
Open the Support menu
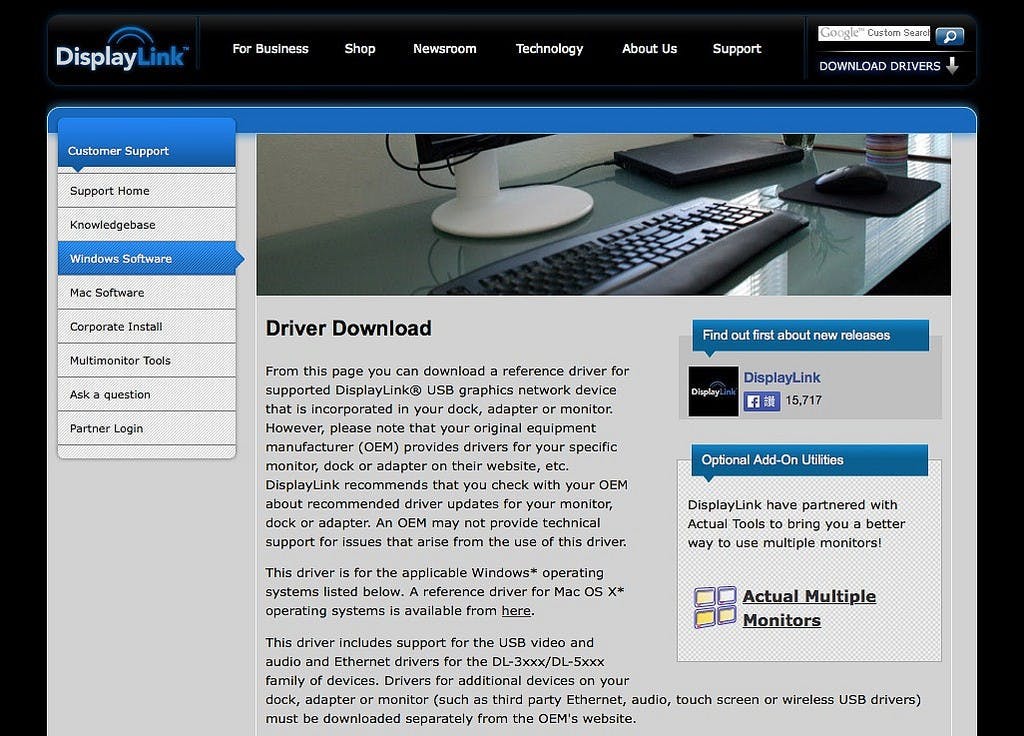737,49
